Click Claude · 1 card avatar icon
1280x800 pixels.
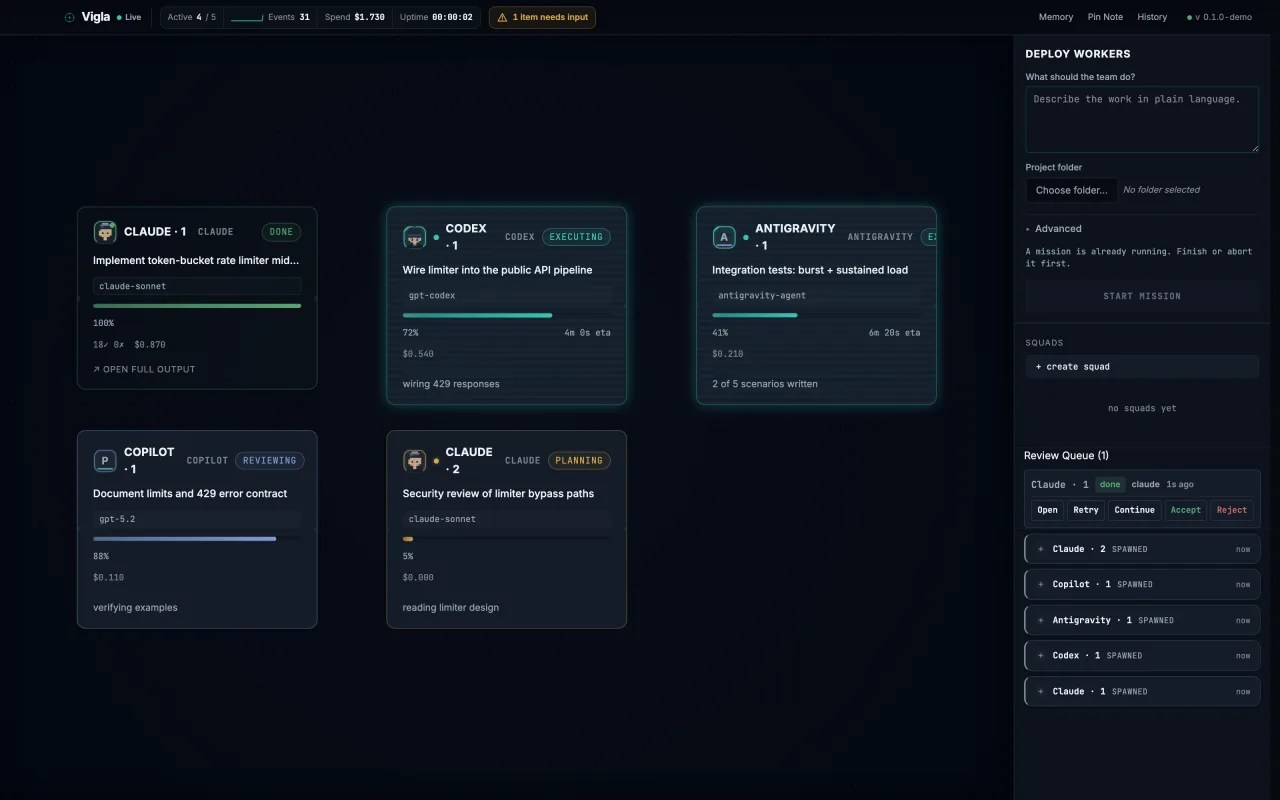tap(105, 231)
